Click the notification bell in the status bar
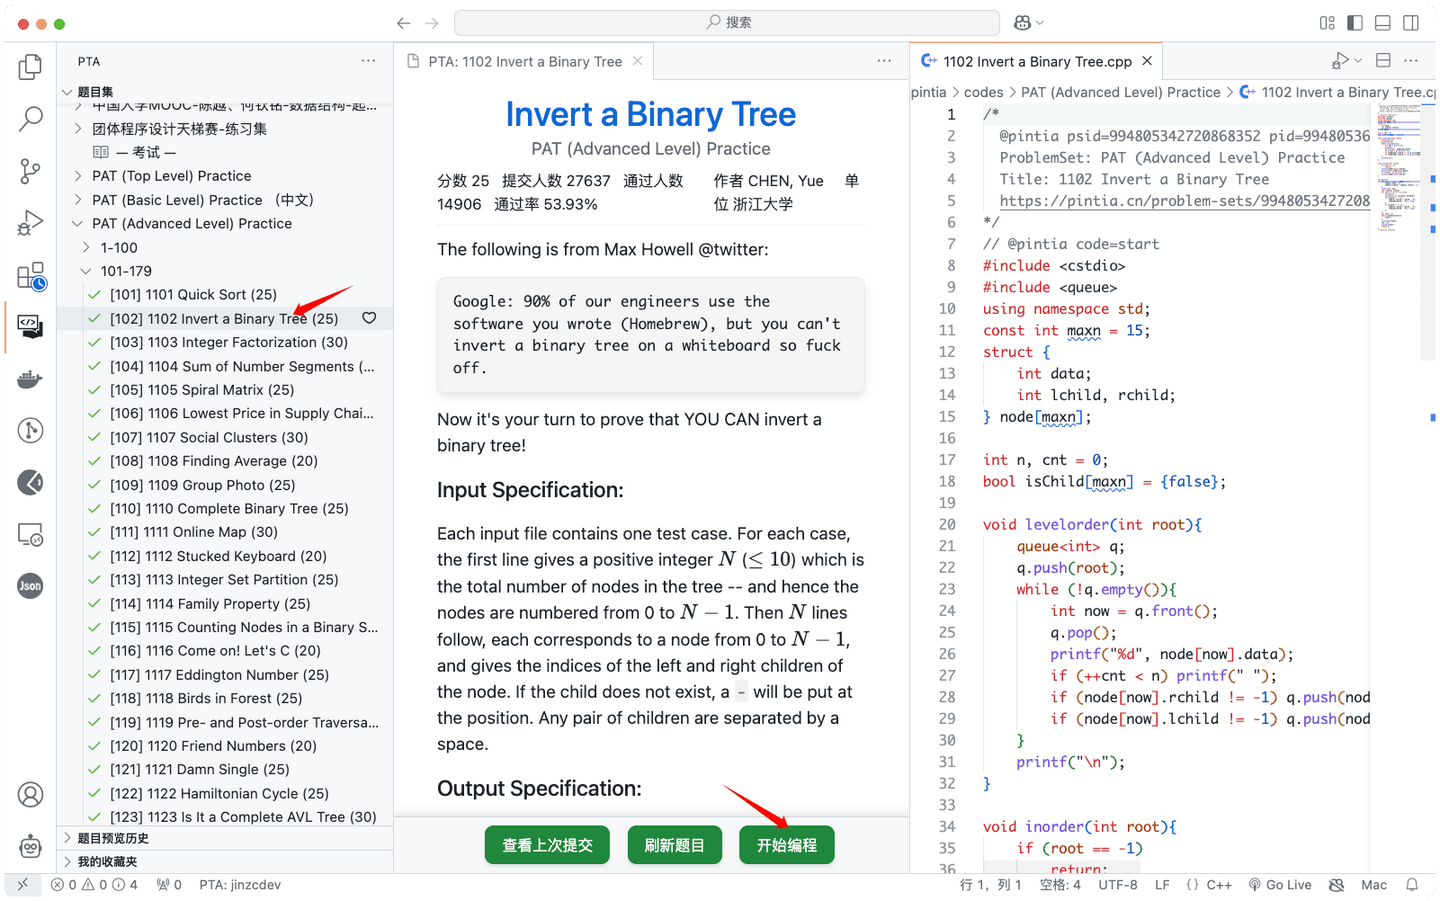Viewport: 1440px width, 901px height. pyautogui.click(x=1412, y=884)
